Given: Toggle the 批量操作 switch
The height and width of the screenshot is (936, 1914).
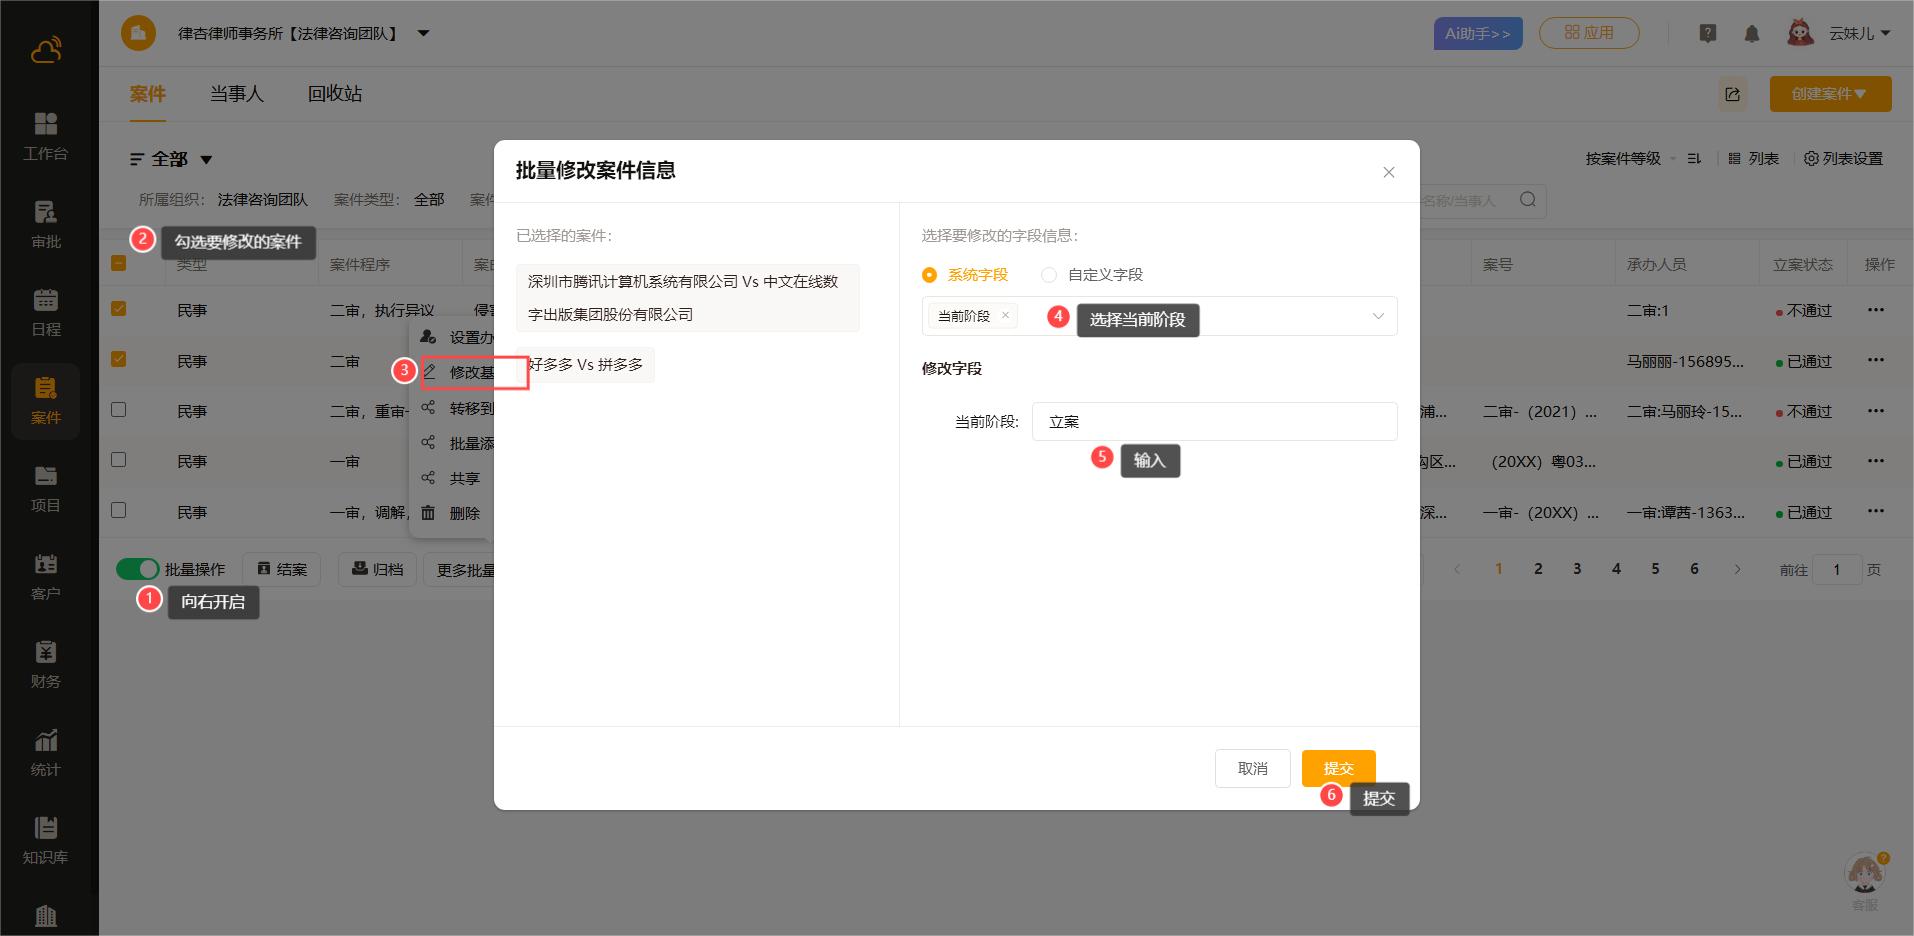Looking at the screenshot, I should [137, 569].
